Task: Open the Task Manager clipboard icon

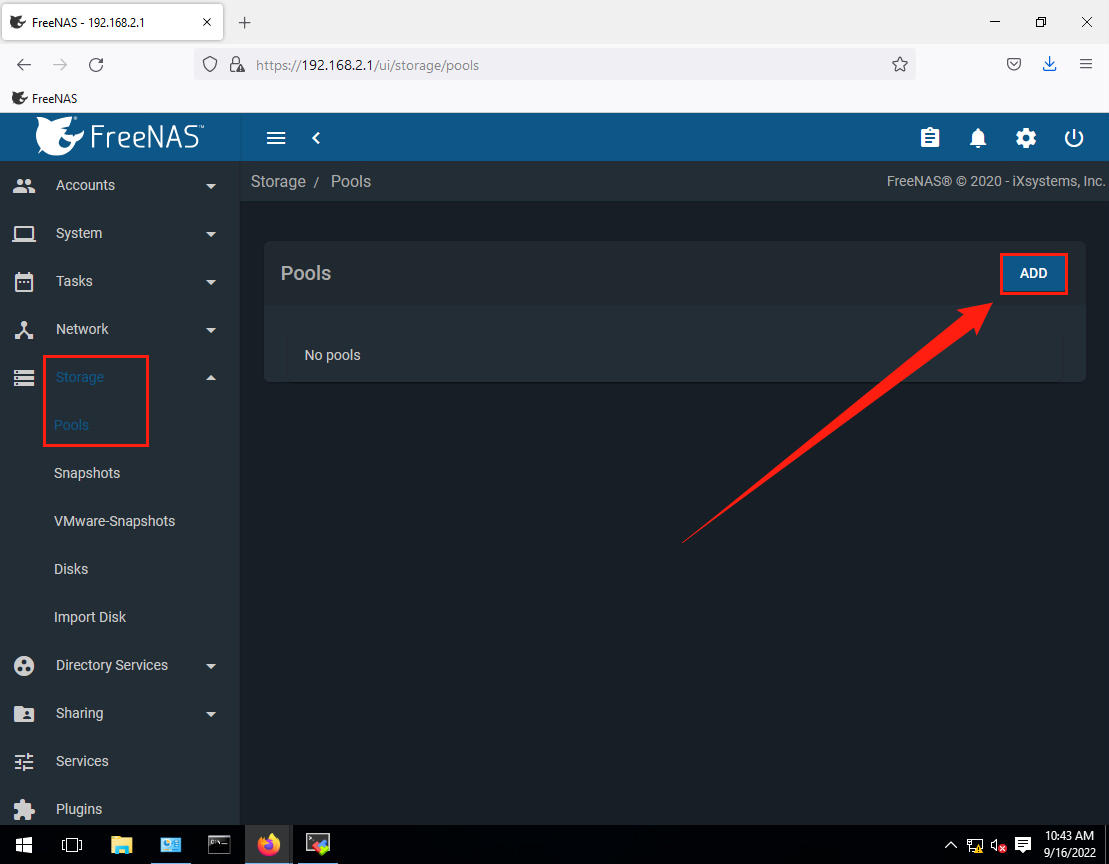Action: click(x=930, y=137)
